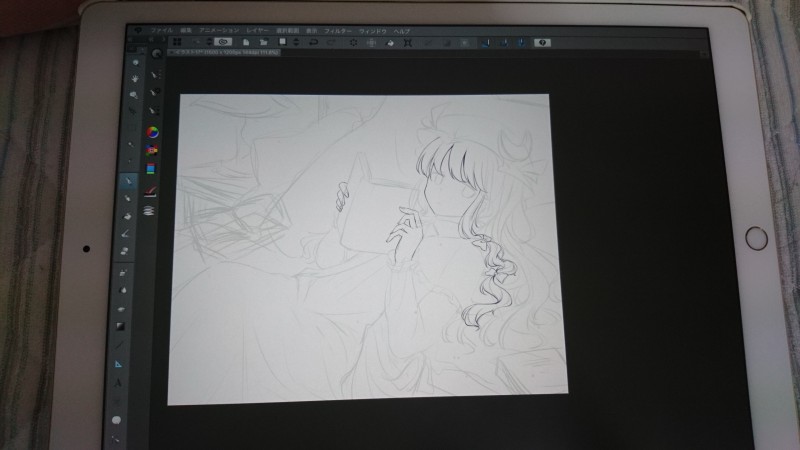Select the highlighted Pen tool
800x450 pixels.
[128, 181]
